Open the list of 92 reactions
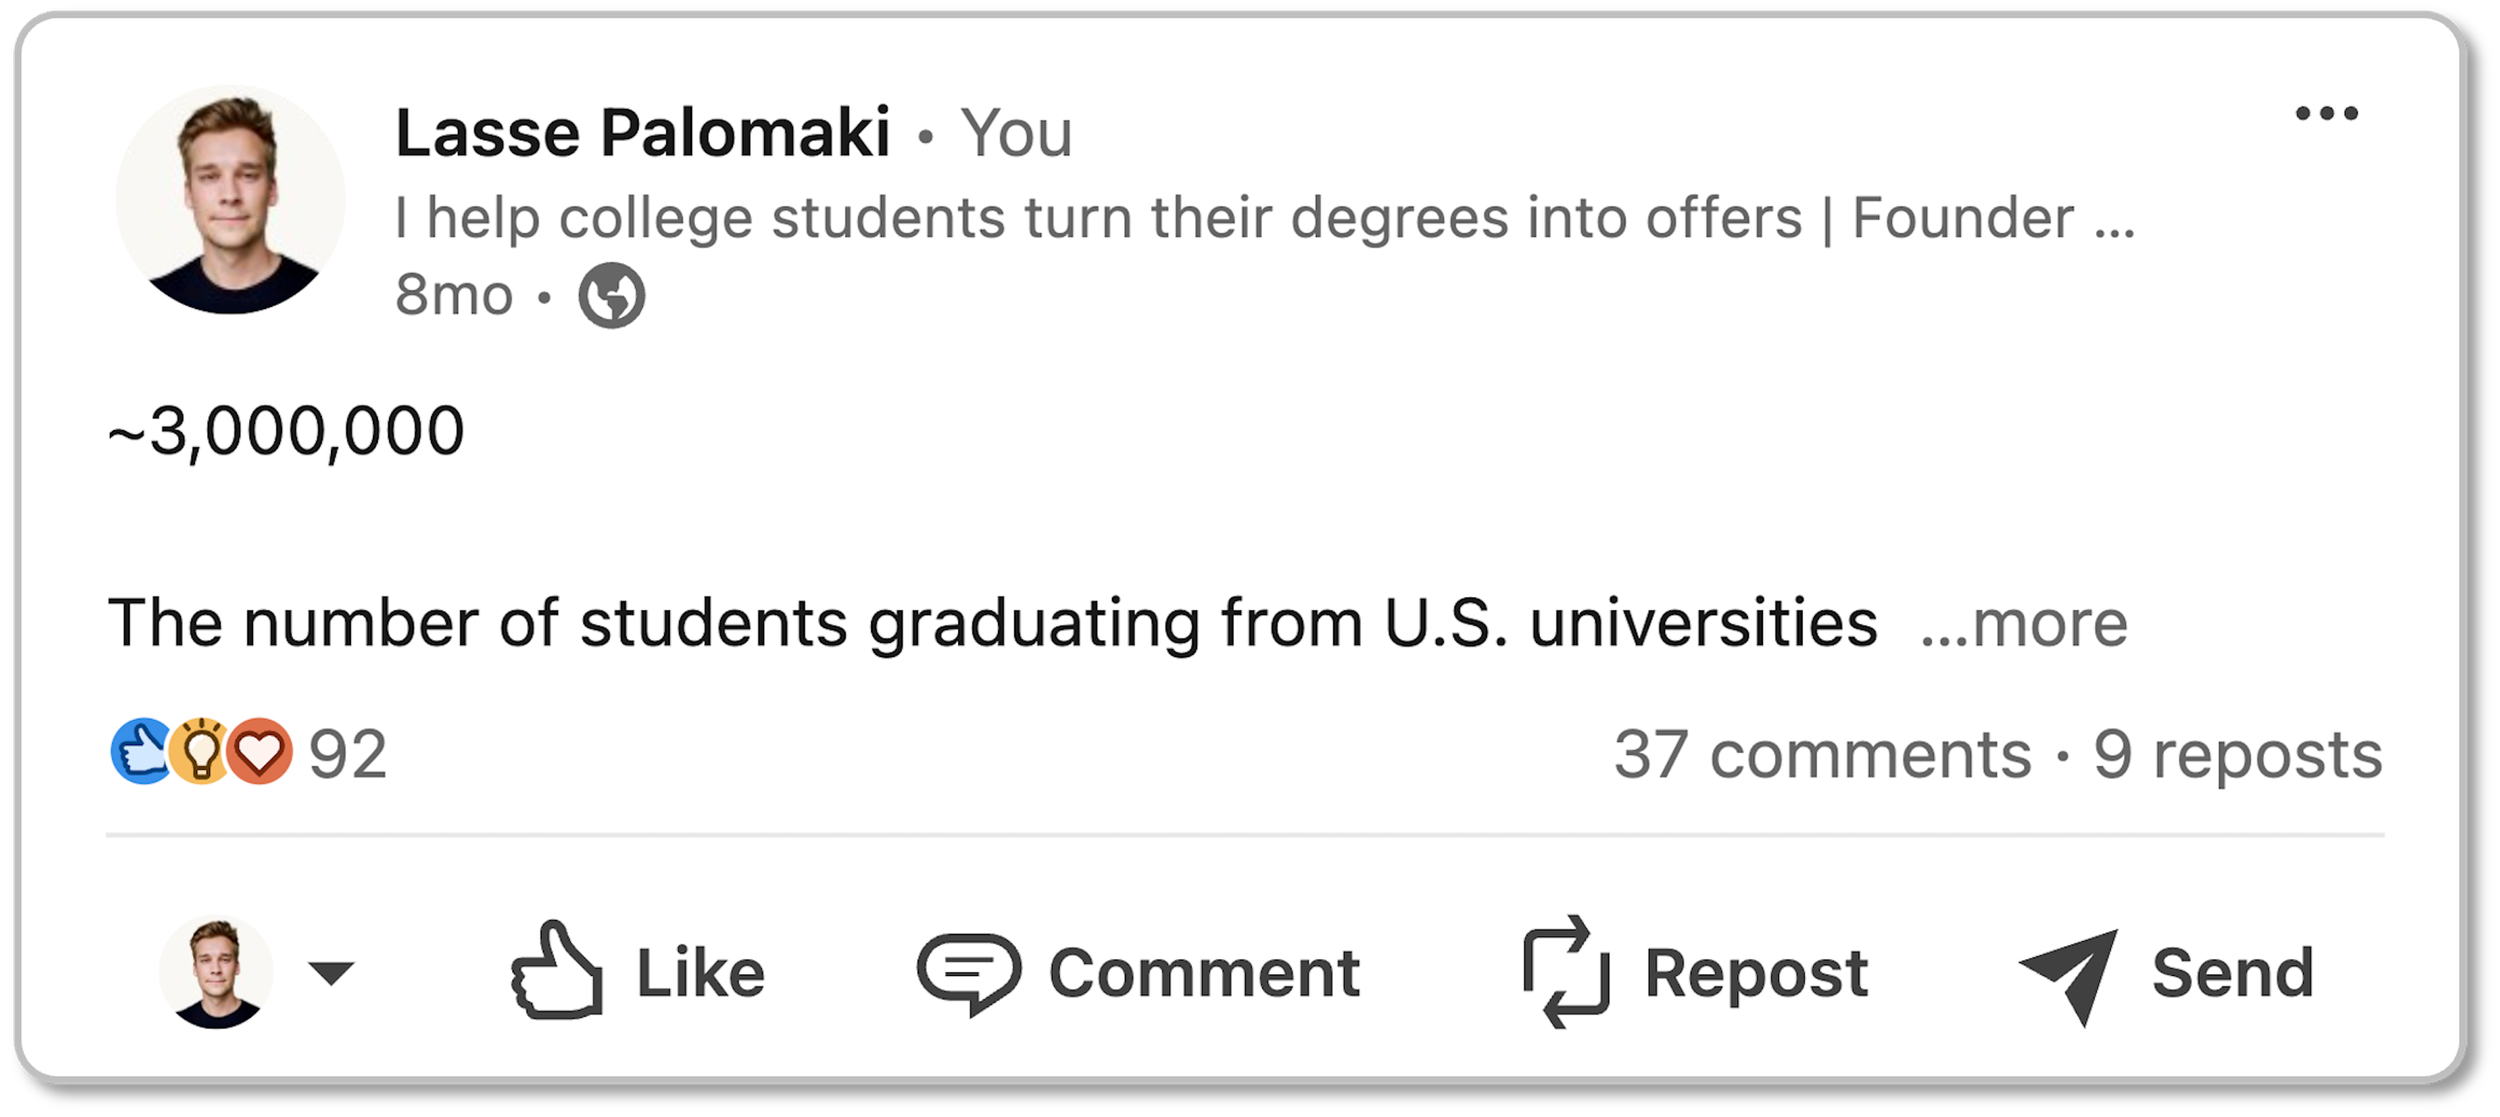 point(347,754)
